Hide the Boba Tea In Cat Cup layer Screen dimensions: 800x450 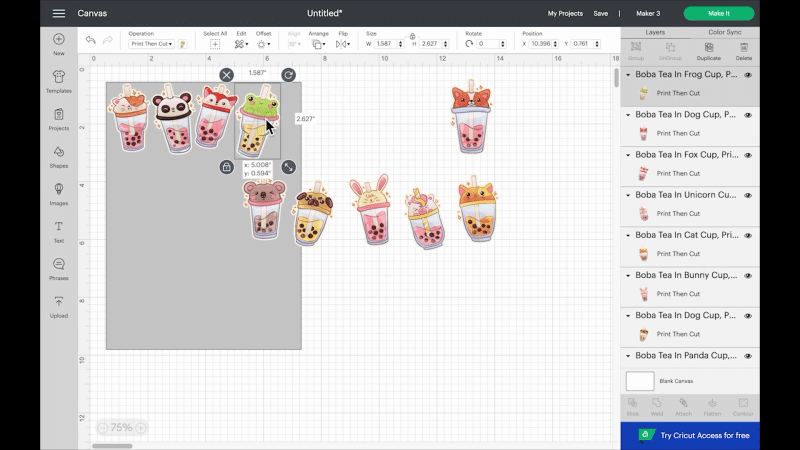pos(748,236)
